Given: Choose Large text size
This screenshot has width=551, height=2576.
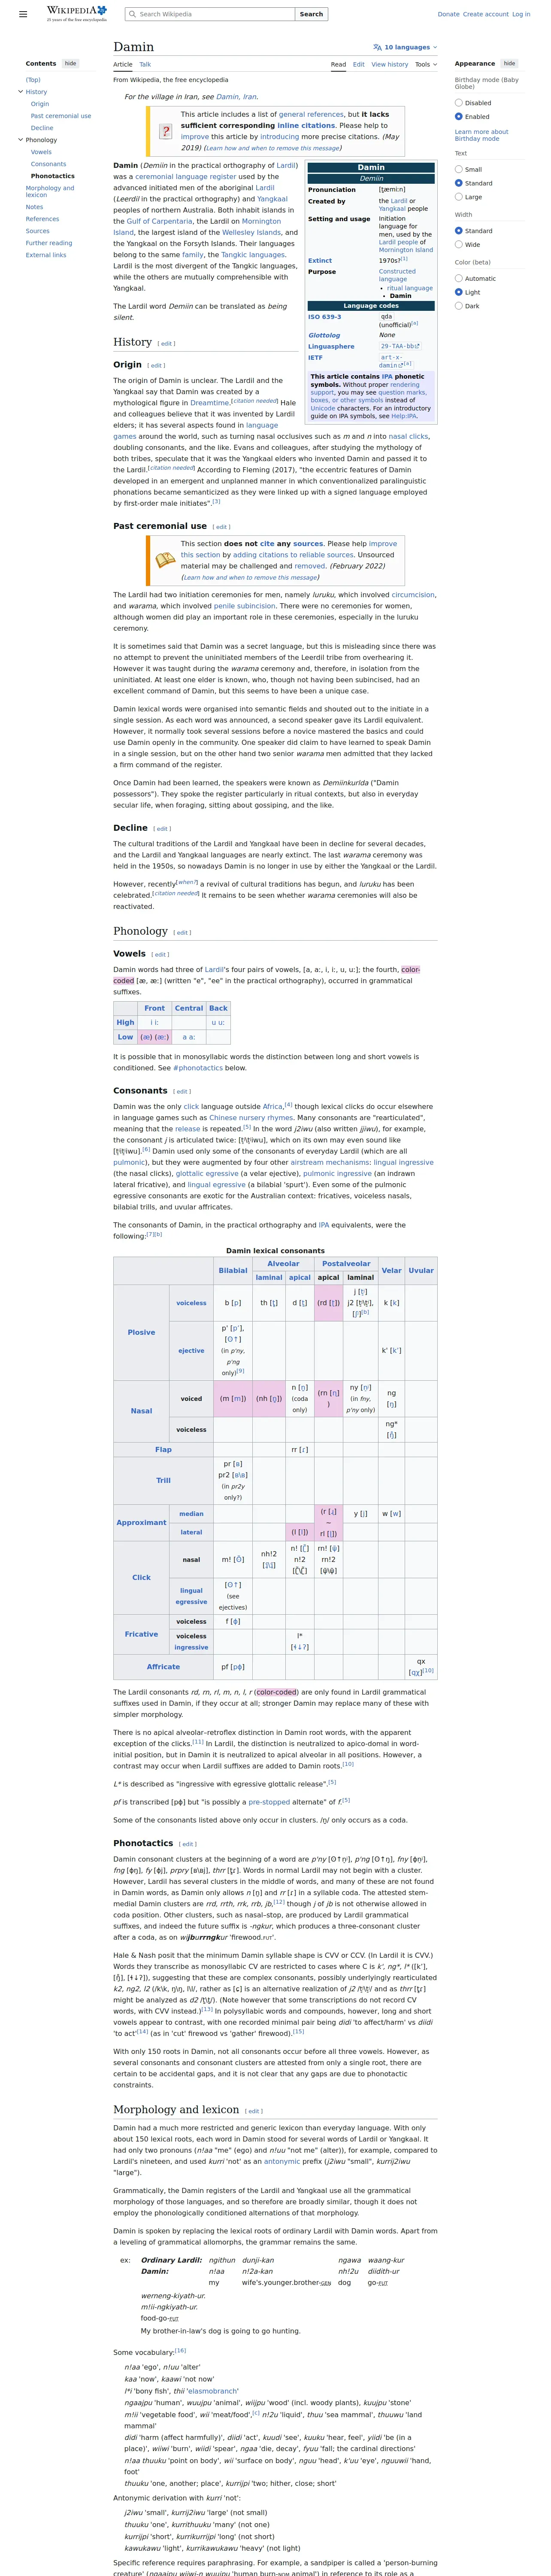Looking at the screenshot, I should coord(459,197).
